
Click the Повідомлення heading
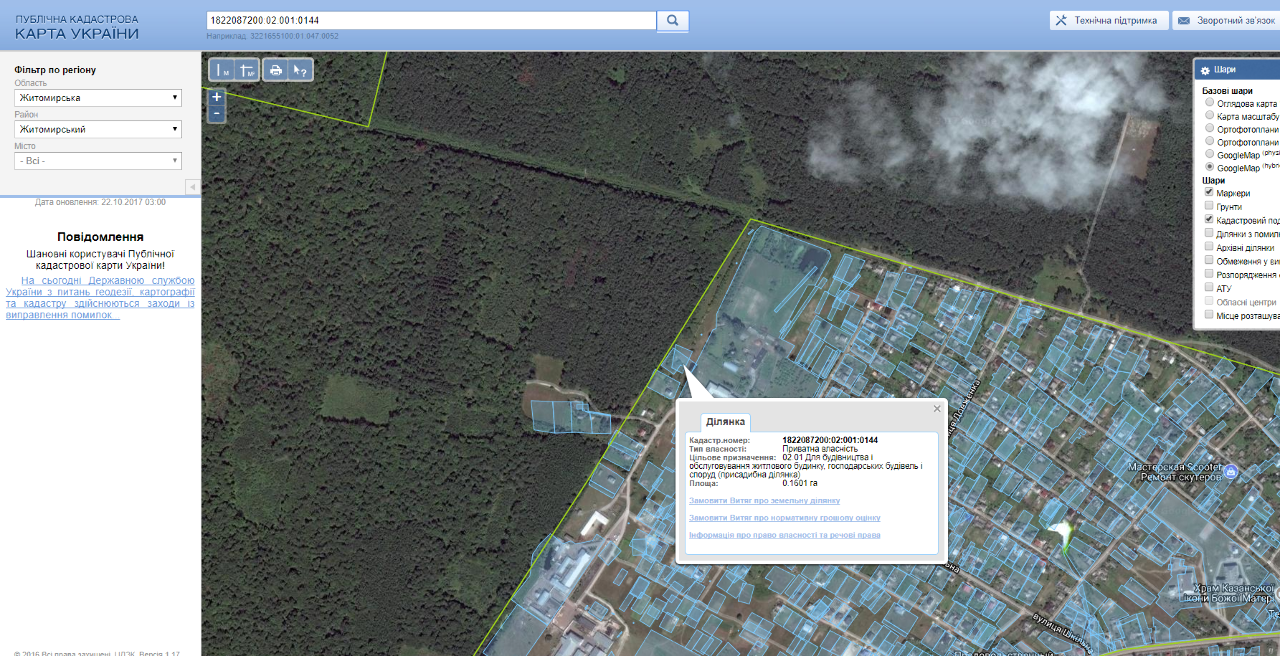[100, 237]
